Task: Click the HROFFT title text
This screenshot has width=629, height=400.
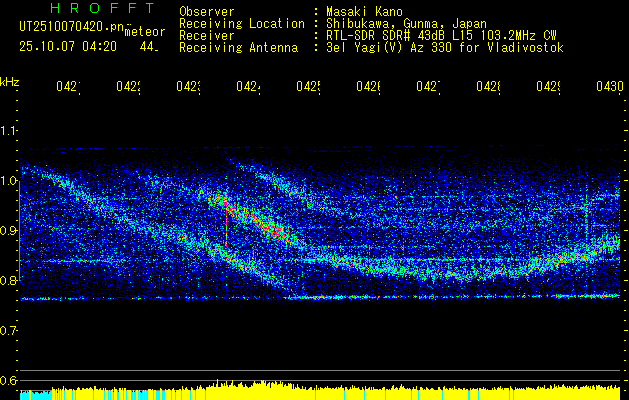Action: tap(103, 8)
